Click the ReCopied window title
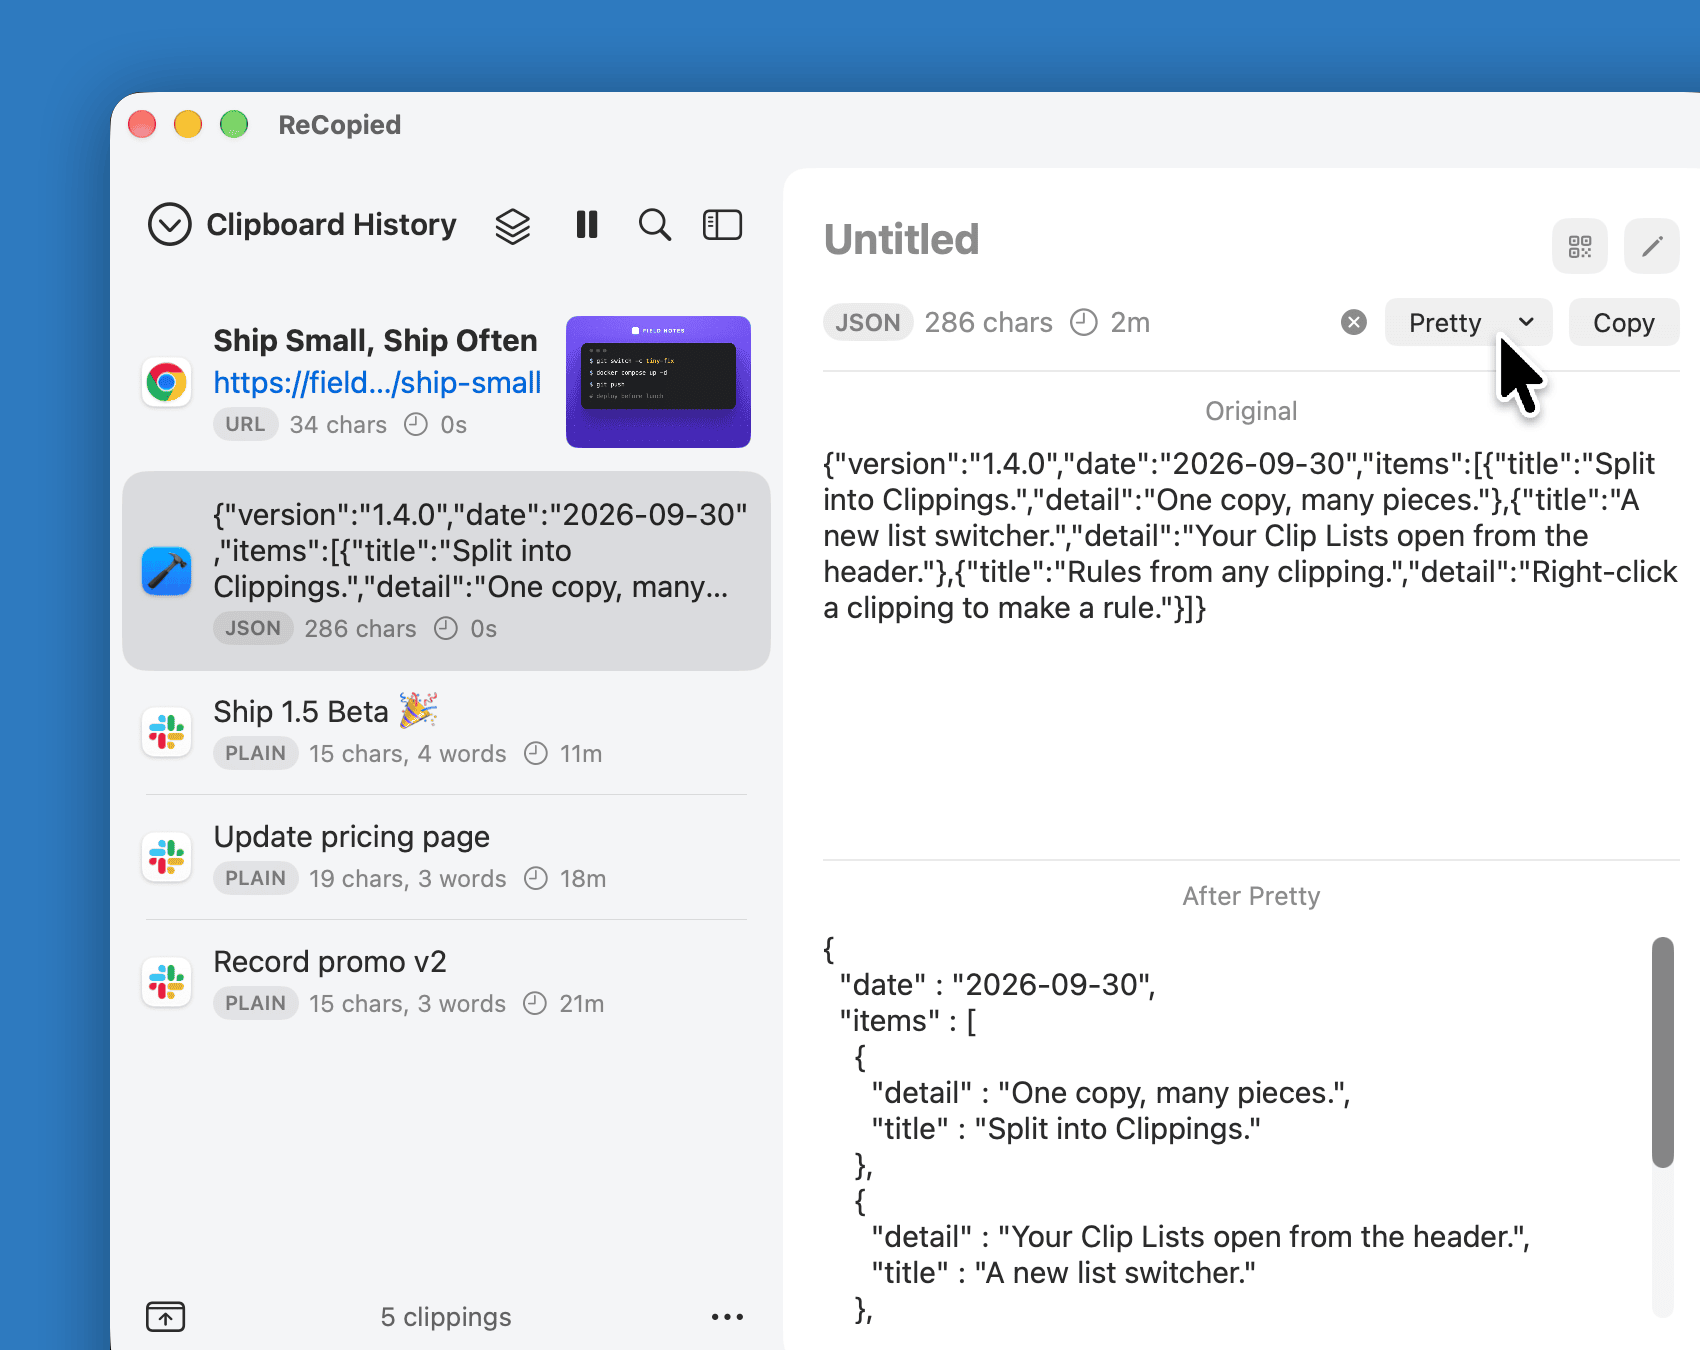This screenshot has width=1700, height=1350. pyautogui.click(x=340, y=125)
